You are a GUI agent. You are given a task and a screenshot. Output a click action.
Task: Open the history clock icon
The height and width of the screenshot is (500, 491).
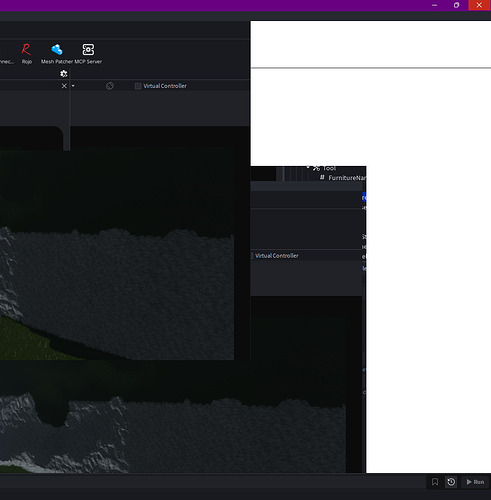click(x=451, y=482)
